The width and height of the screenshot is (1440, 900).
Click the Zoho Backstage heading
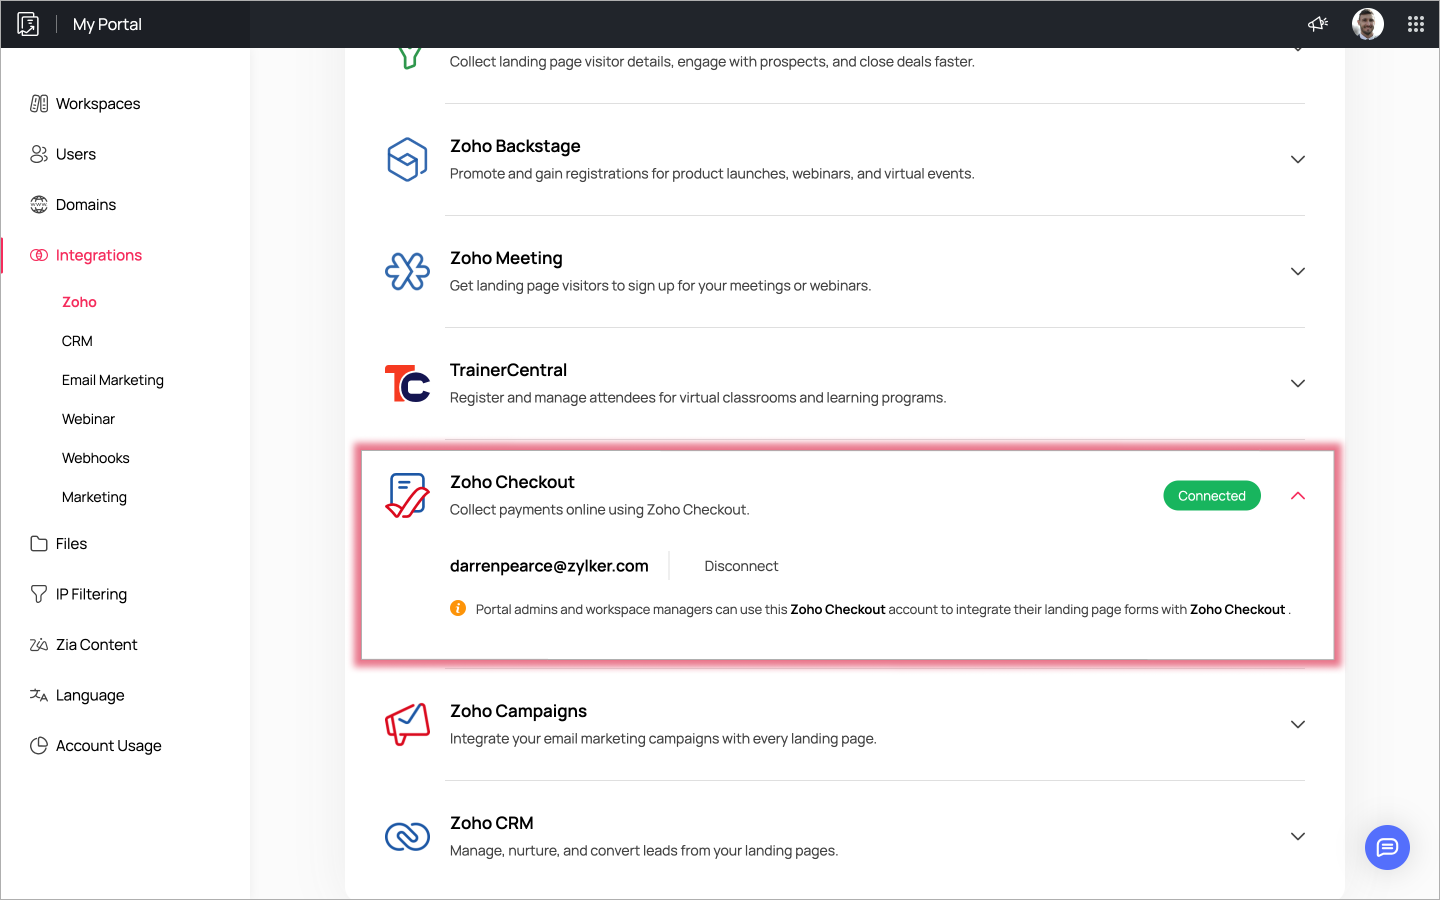pyautogui.click(x=515, y=146)
